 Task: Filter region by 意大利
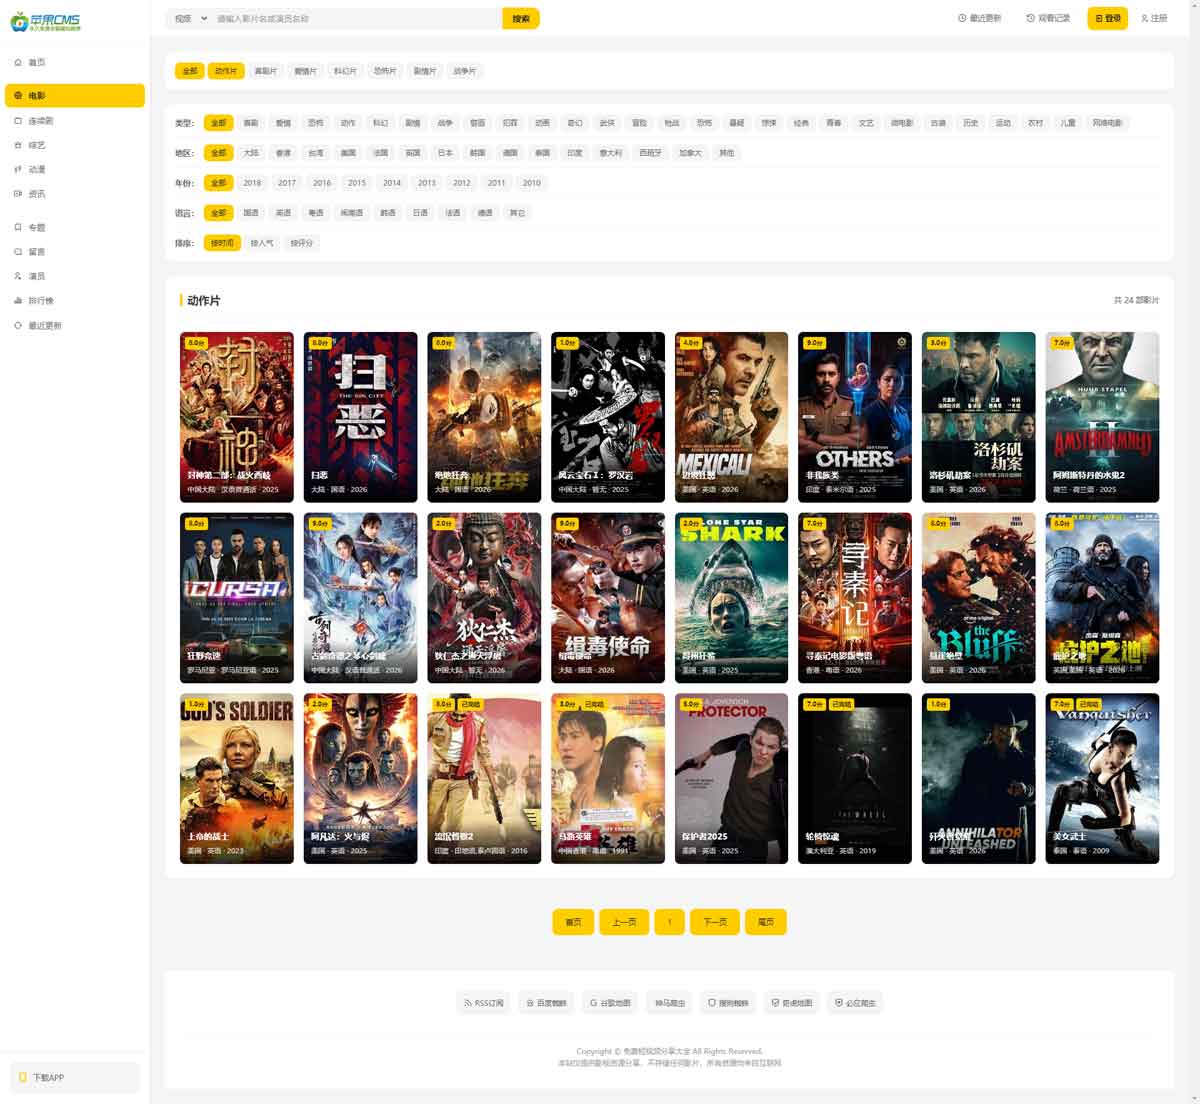610,153
